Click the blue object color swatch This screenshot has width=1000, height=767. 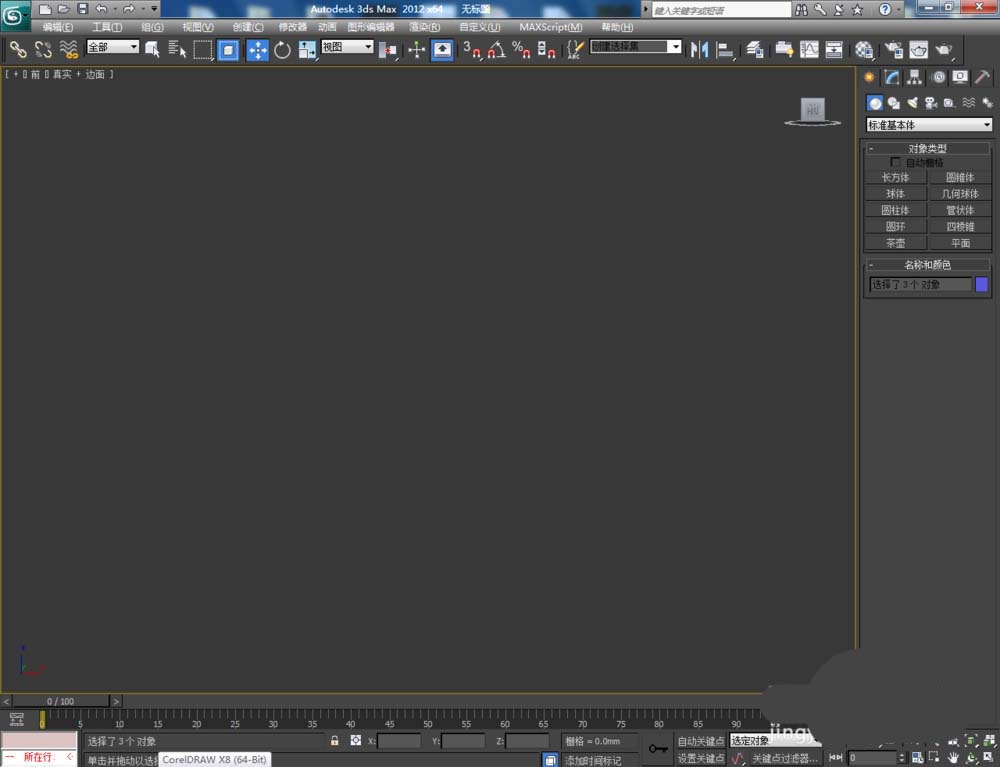[x=981, y=284]
